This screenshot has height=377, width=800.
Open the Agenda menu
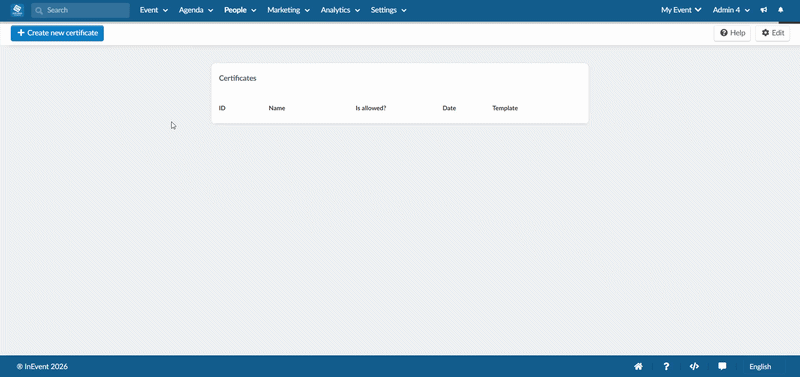pos(196,10)
